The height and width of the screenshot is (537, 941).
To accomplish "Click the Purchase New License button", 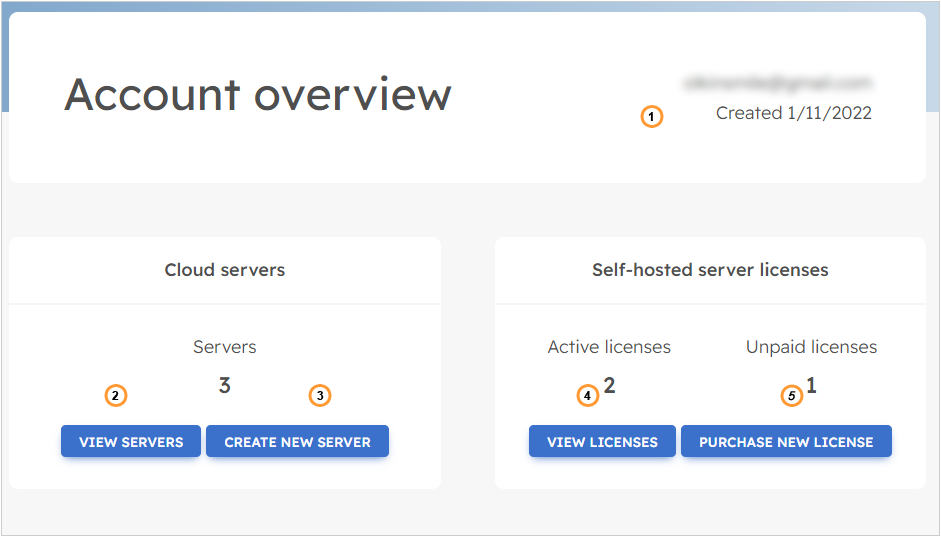I will (786, 442).
